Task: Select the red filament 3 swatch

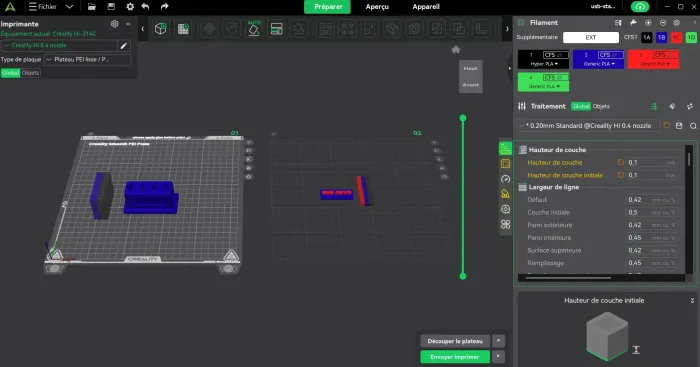Action: pyautogui.click(x=653, y=59)
